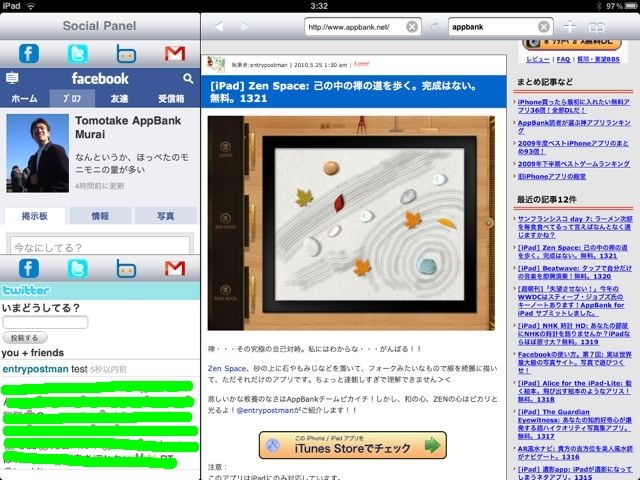Click the 投稿する post button

point(25,338)
